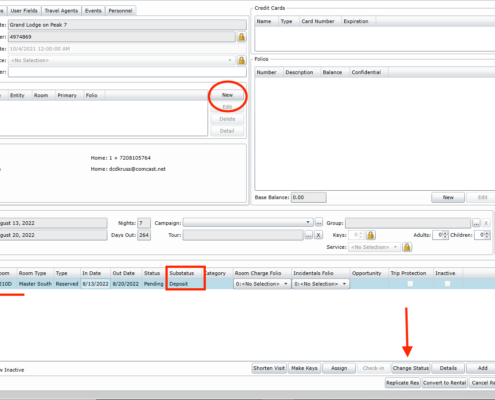Open Tour browse ellipsis button
Viewport: 495px width, 400px height.
pos(309,235)
